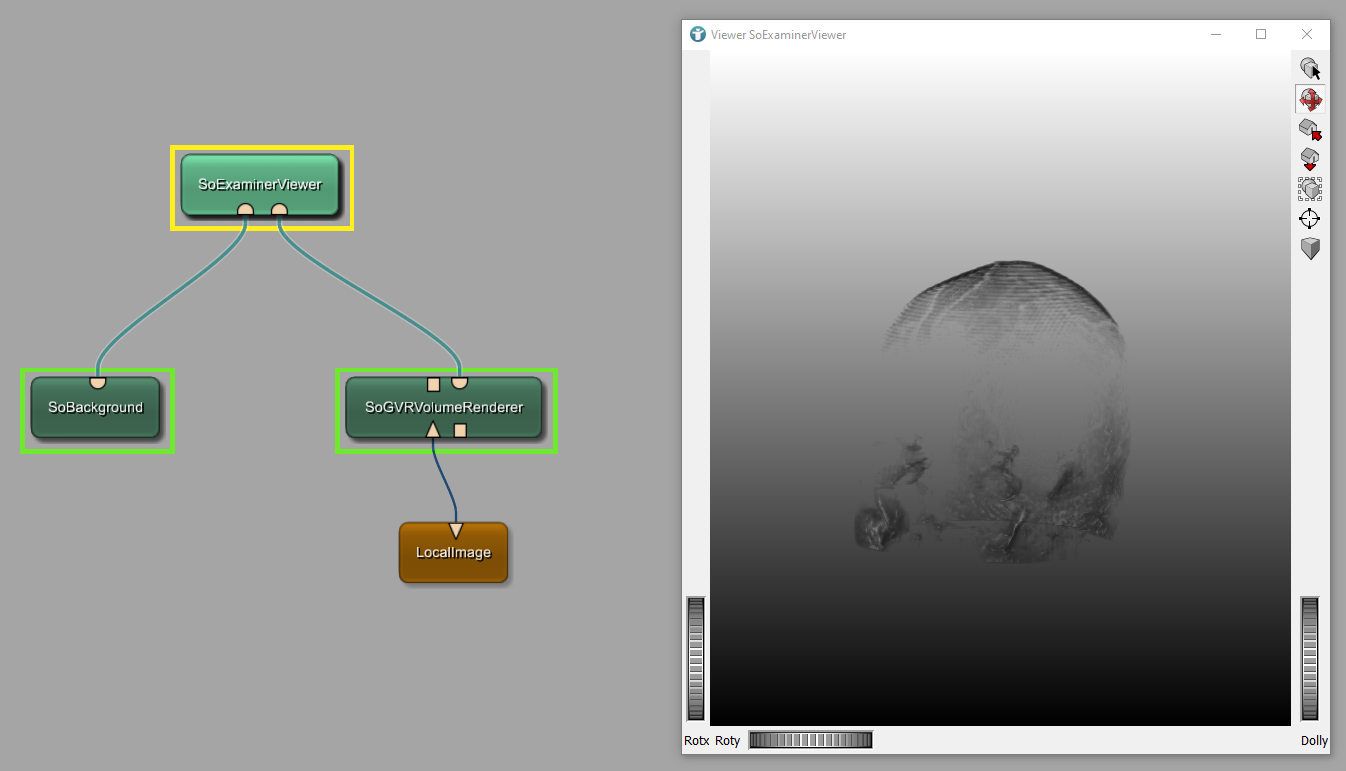The width and height of the screenshot is (1346, 771).
Task: Click the Dolly vertical thumbwheel
Action: tap(1310, 658)
